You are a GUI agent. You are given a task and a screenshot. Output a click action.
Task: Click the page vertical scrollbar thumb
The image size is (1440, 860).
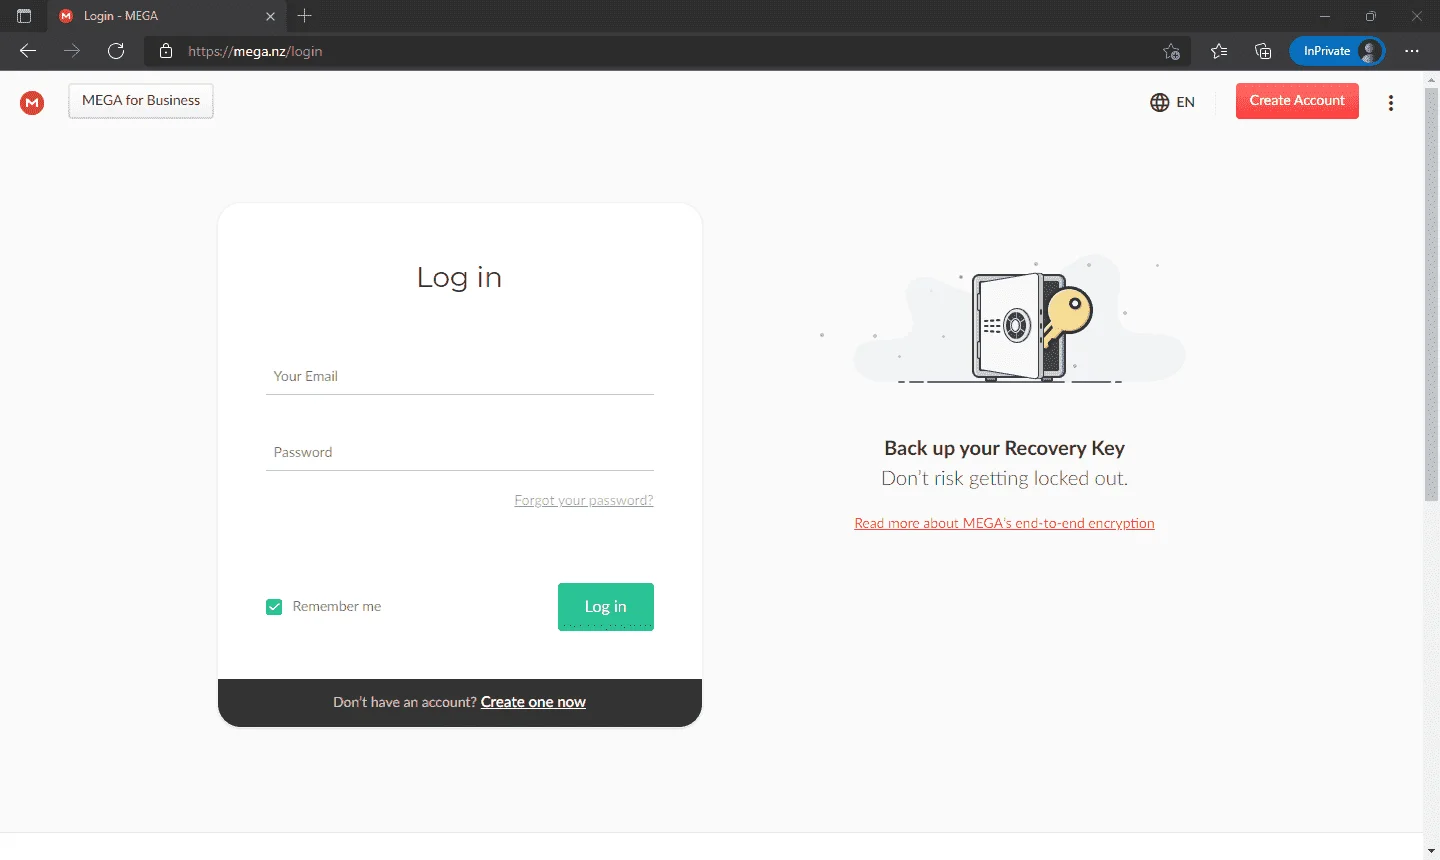(1431, 295)
